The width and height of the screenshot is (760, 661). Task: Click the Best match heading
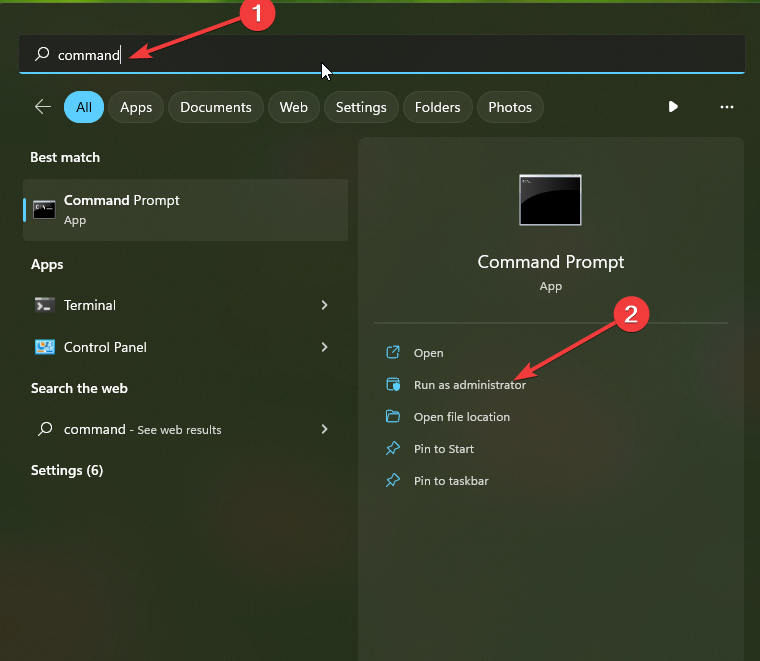(65, 157)
